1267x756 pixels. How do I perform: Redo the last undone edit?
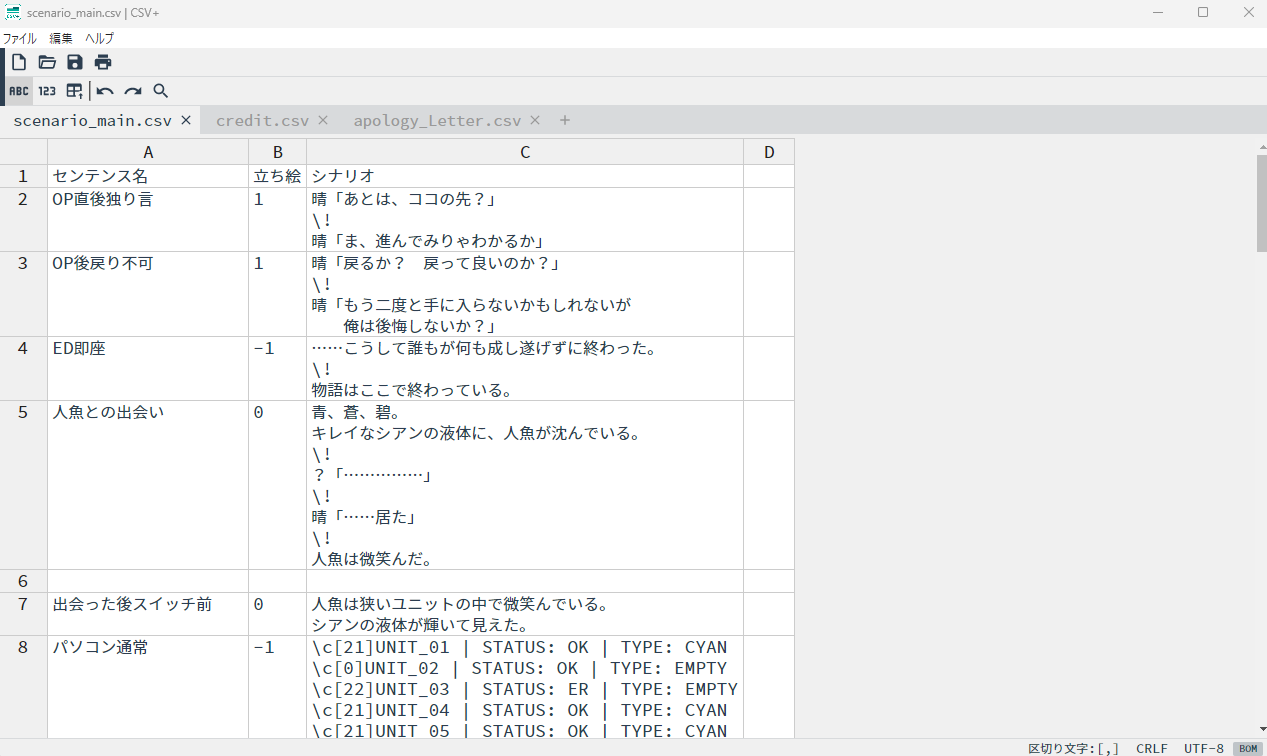pyautogui.click(x=132, y=91)
